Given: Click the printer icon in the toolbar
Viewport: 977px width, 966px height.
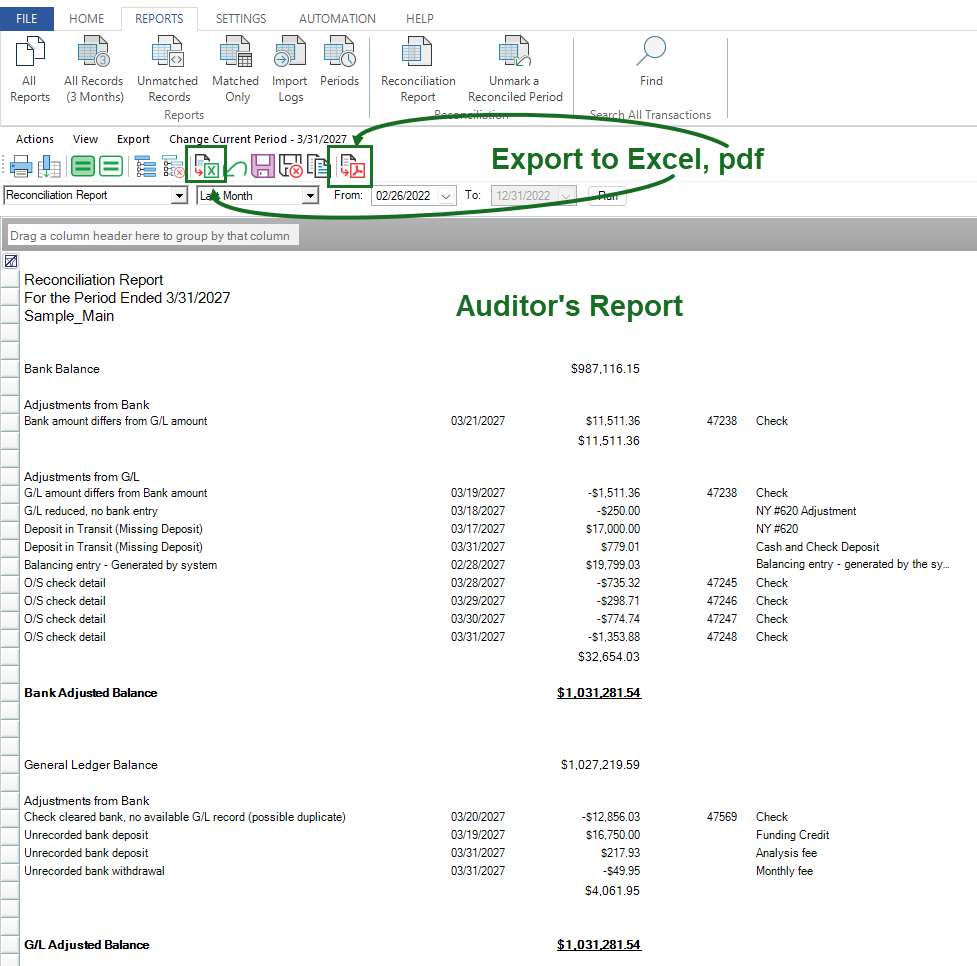Looking at the screenshot, I should (x=21, y=167).
